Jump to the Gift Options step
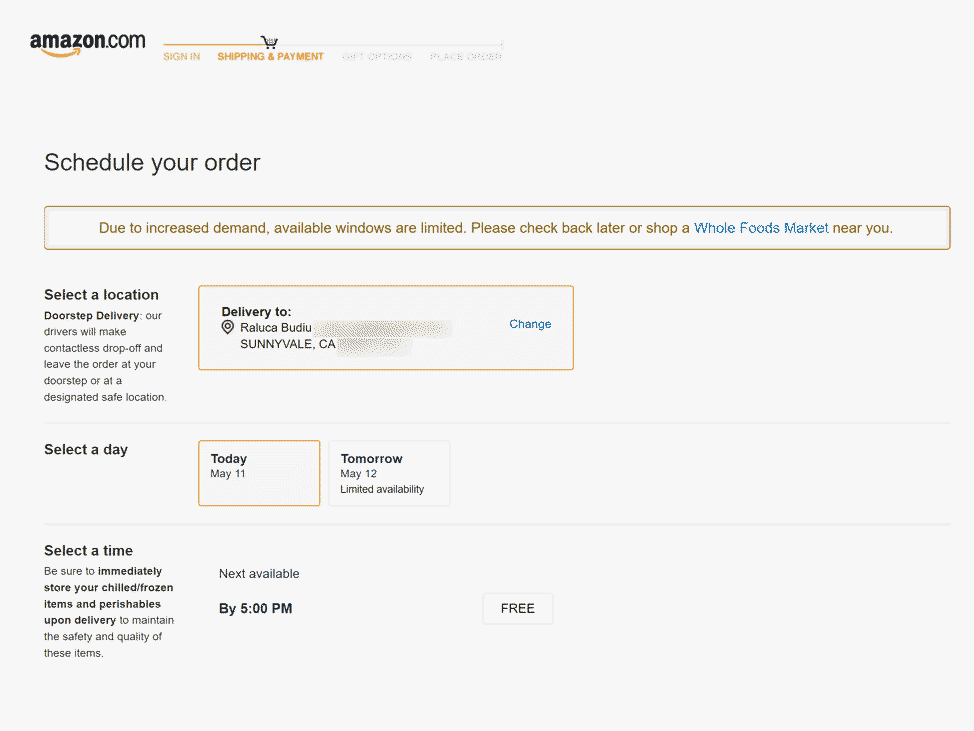974x731 pixels. [377, 57]
